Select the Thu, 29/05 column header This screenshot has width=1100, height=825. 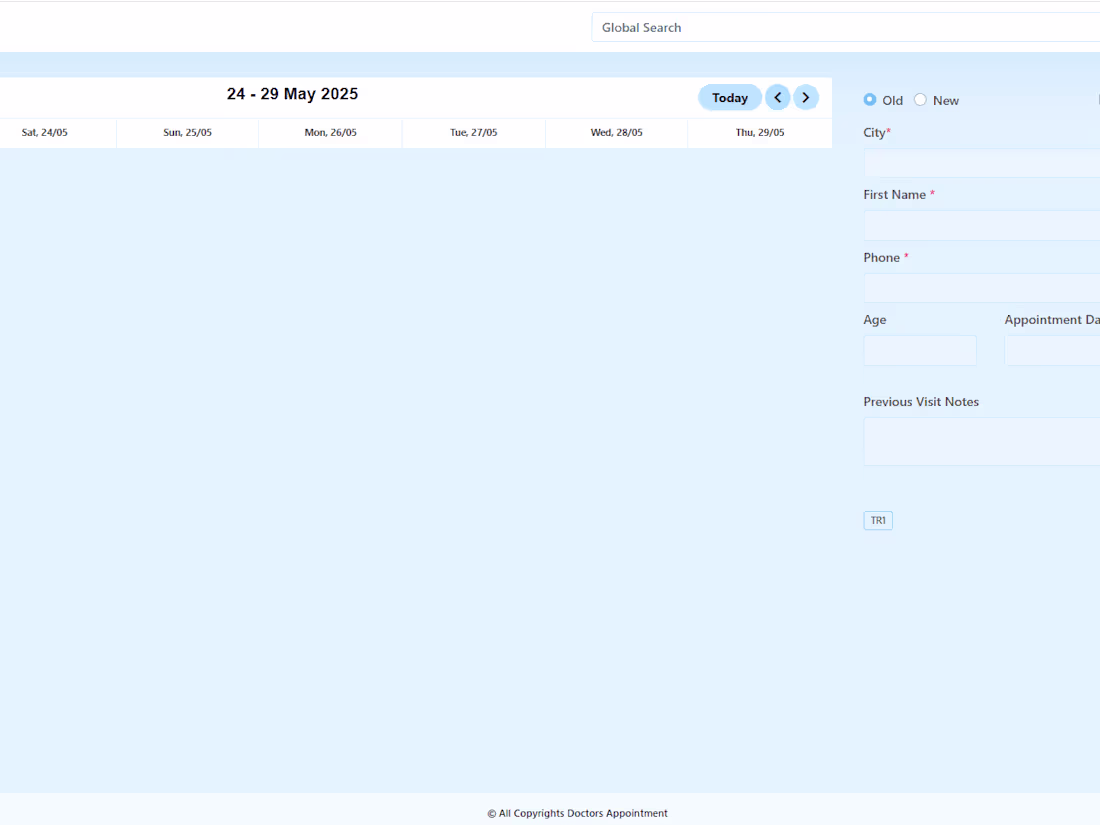759,132
